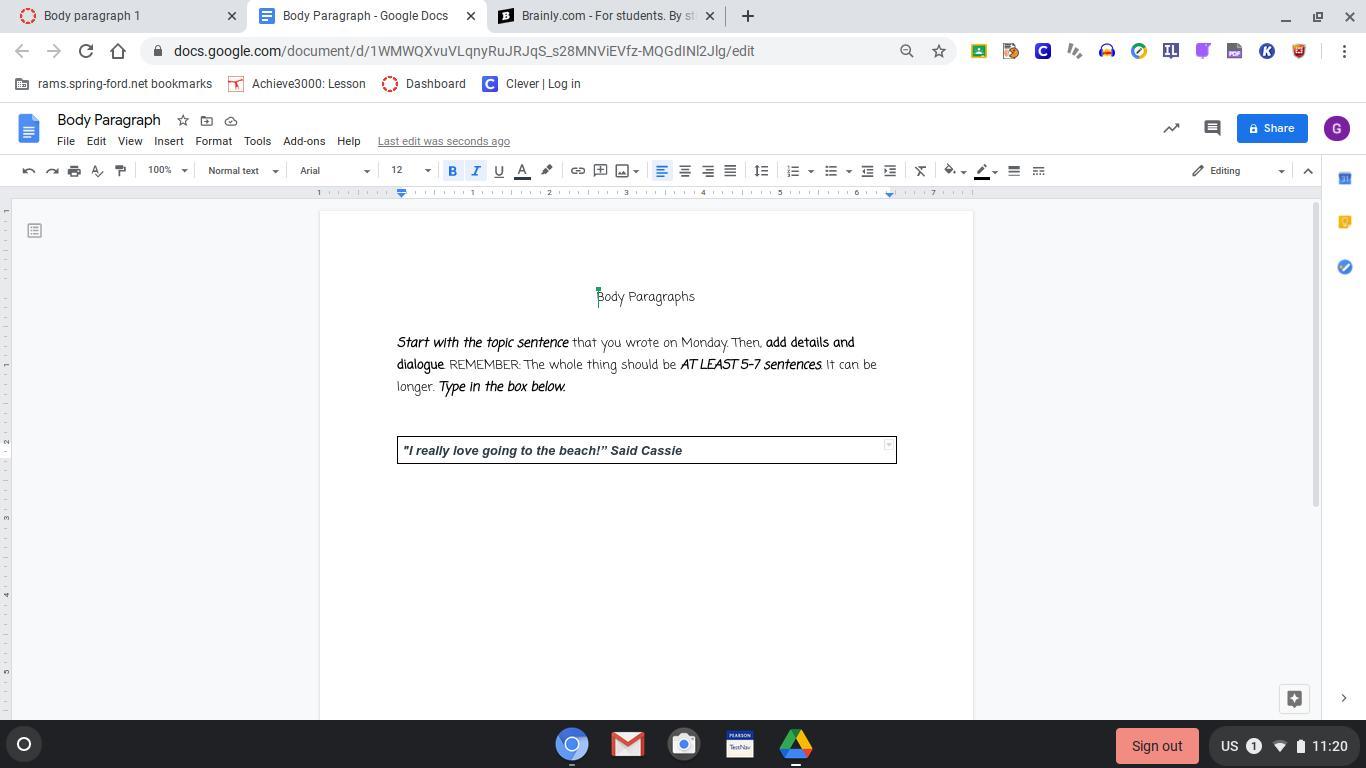Toggle Underline formatting
Image resolution: width=1366 pixels, height=768 pixels.
click(x=499, y=171)
